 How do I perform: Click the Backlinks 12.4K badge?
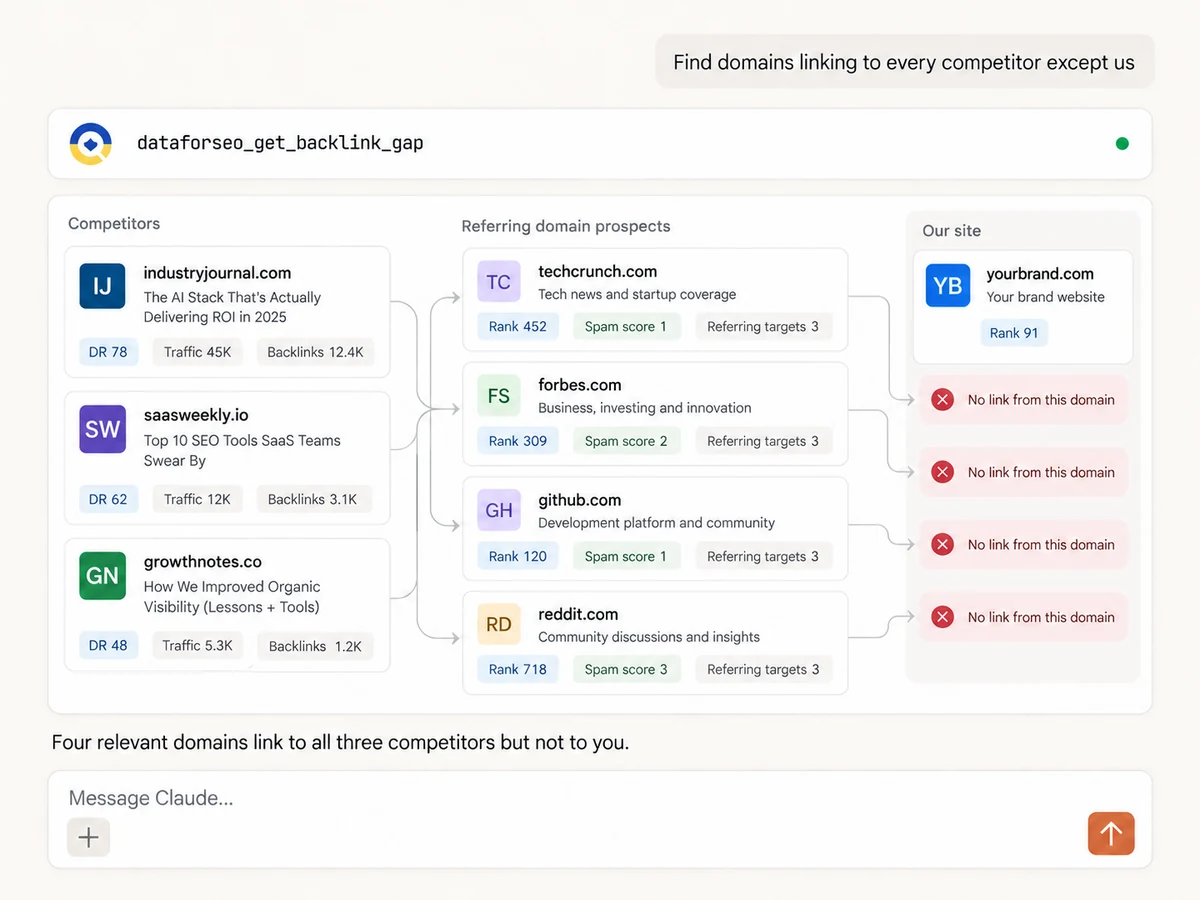[315, 352]
